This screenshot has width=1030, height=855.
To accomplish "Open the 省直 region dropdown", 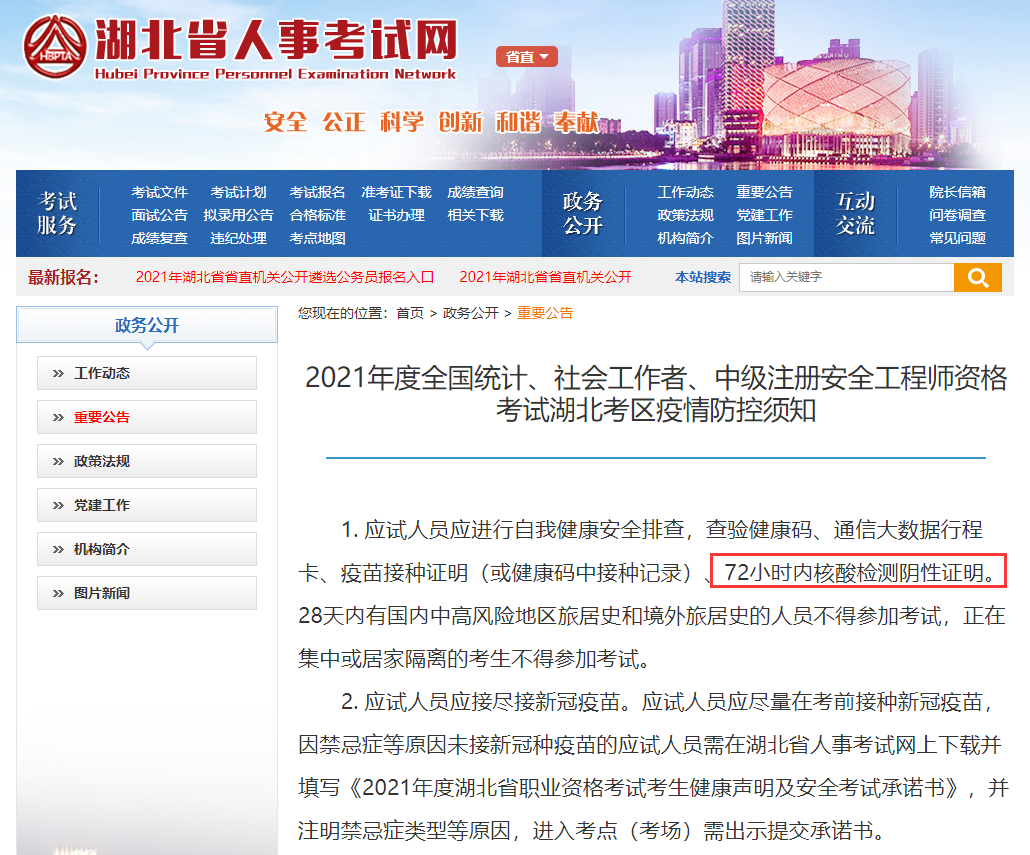I will (526, 57).
